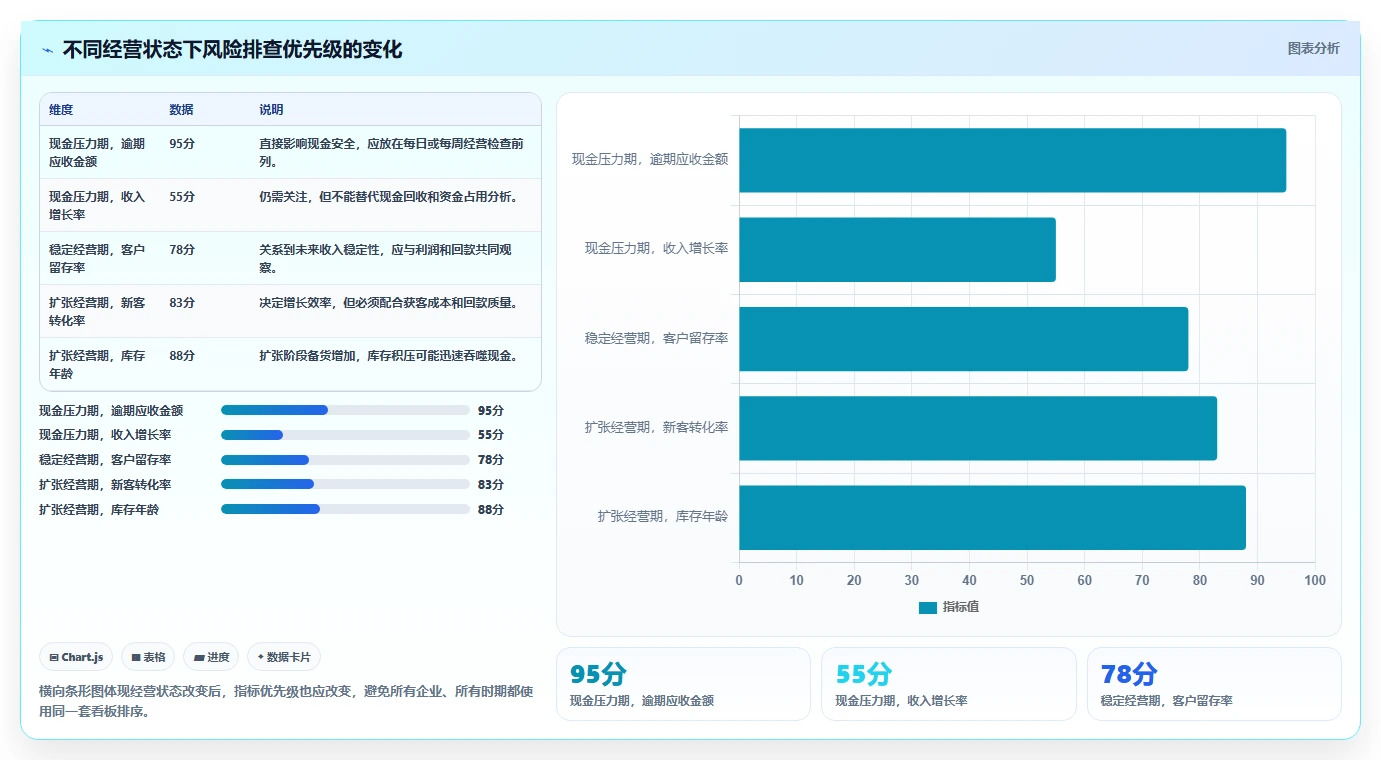The height and width of the screenshot is (760, 1381).
Task: Click the page title 不同经营状态下风险排查优先级的变化
Action: tap(232, 50)
